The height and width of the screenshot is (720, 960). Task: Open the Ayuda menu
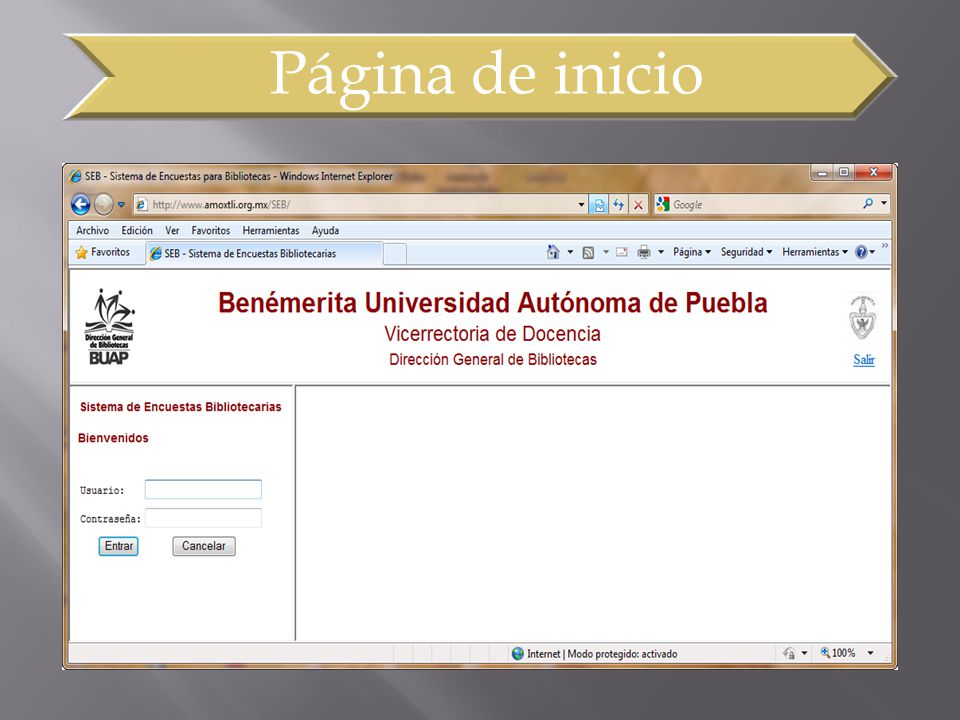click(x=325, y=230)
